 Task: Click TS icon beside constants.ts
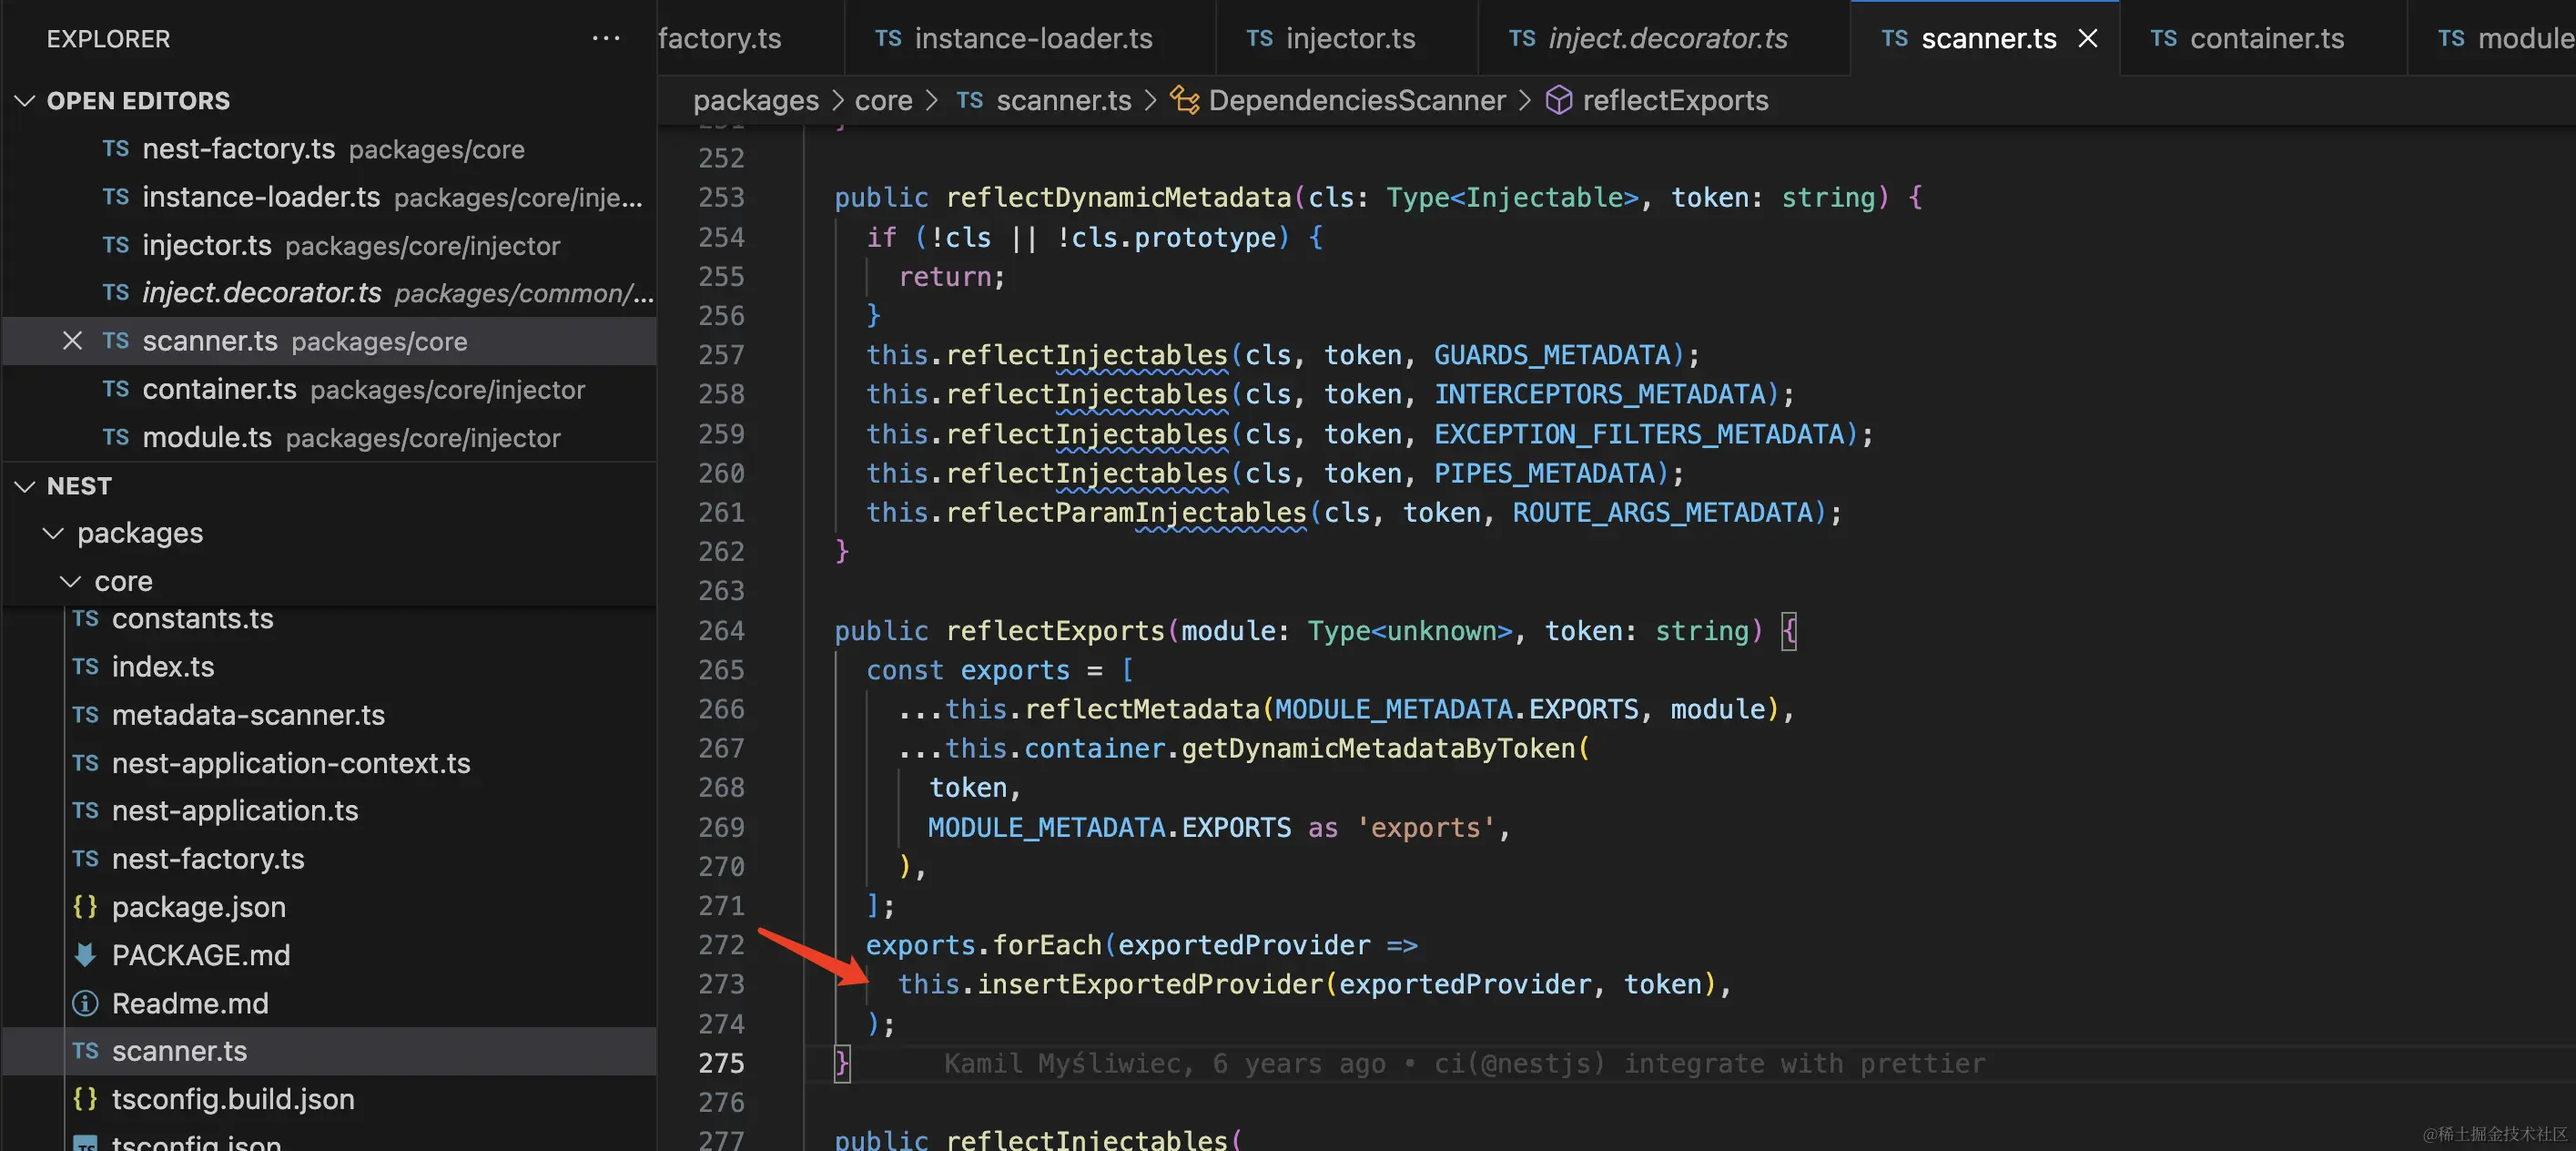(x=86, y=619)
